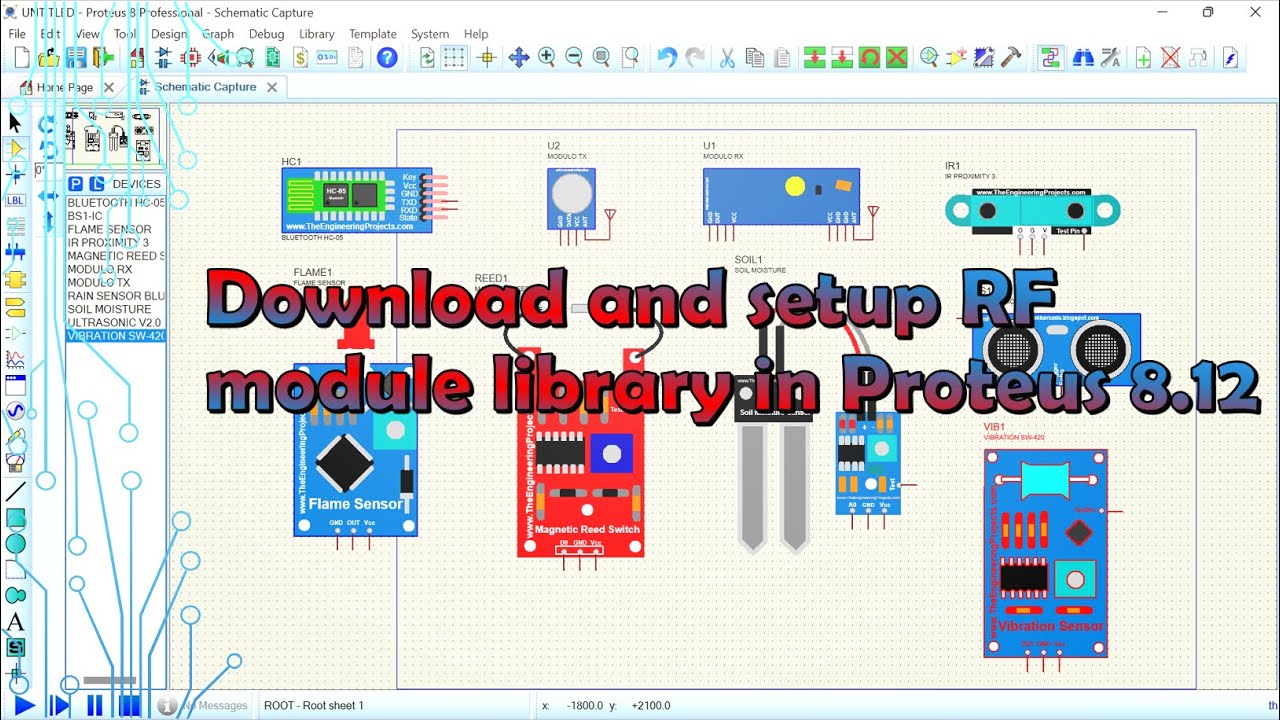Select ULTRASONIC V2.0 device
The width and height of the screenshot is (1280, 720).
click(116, 323)
